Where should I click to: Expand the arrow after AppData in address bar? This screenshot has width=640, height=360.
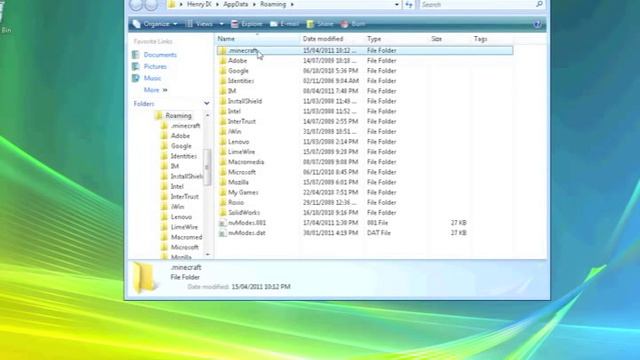click(x=254, y=4)
